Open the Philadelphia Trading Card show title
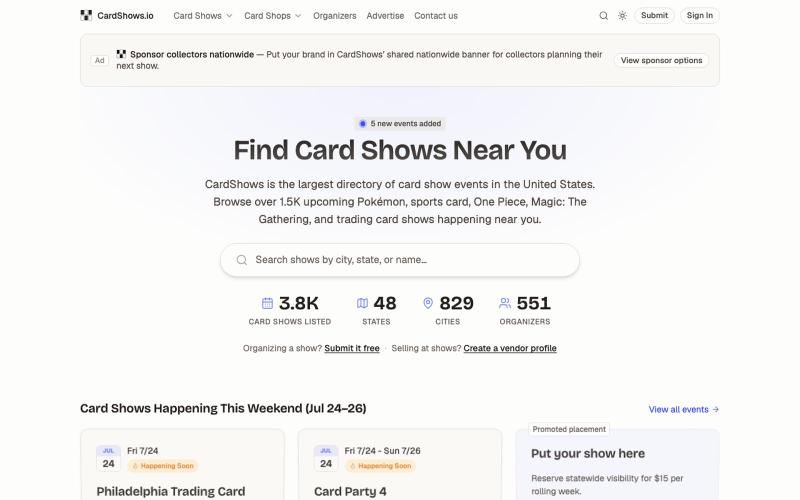Image resolution: width=800 pixels, height=500 pixels. (x=171, y=491)
